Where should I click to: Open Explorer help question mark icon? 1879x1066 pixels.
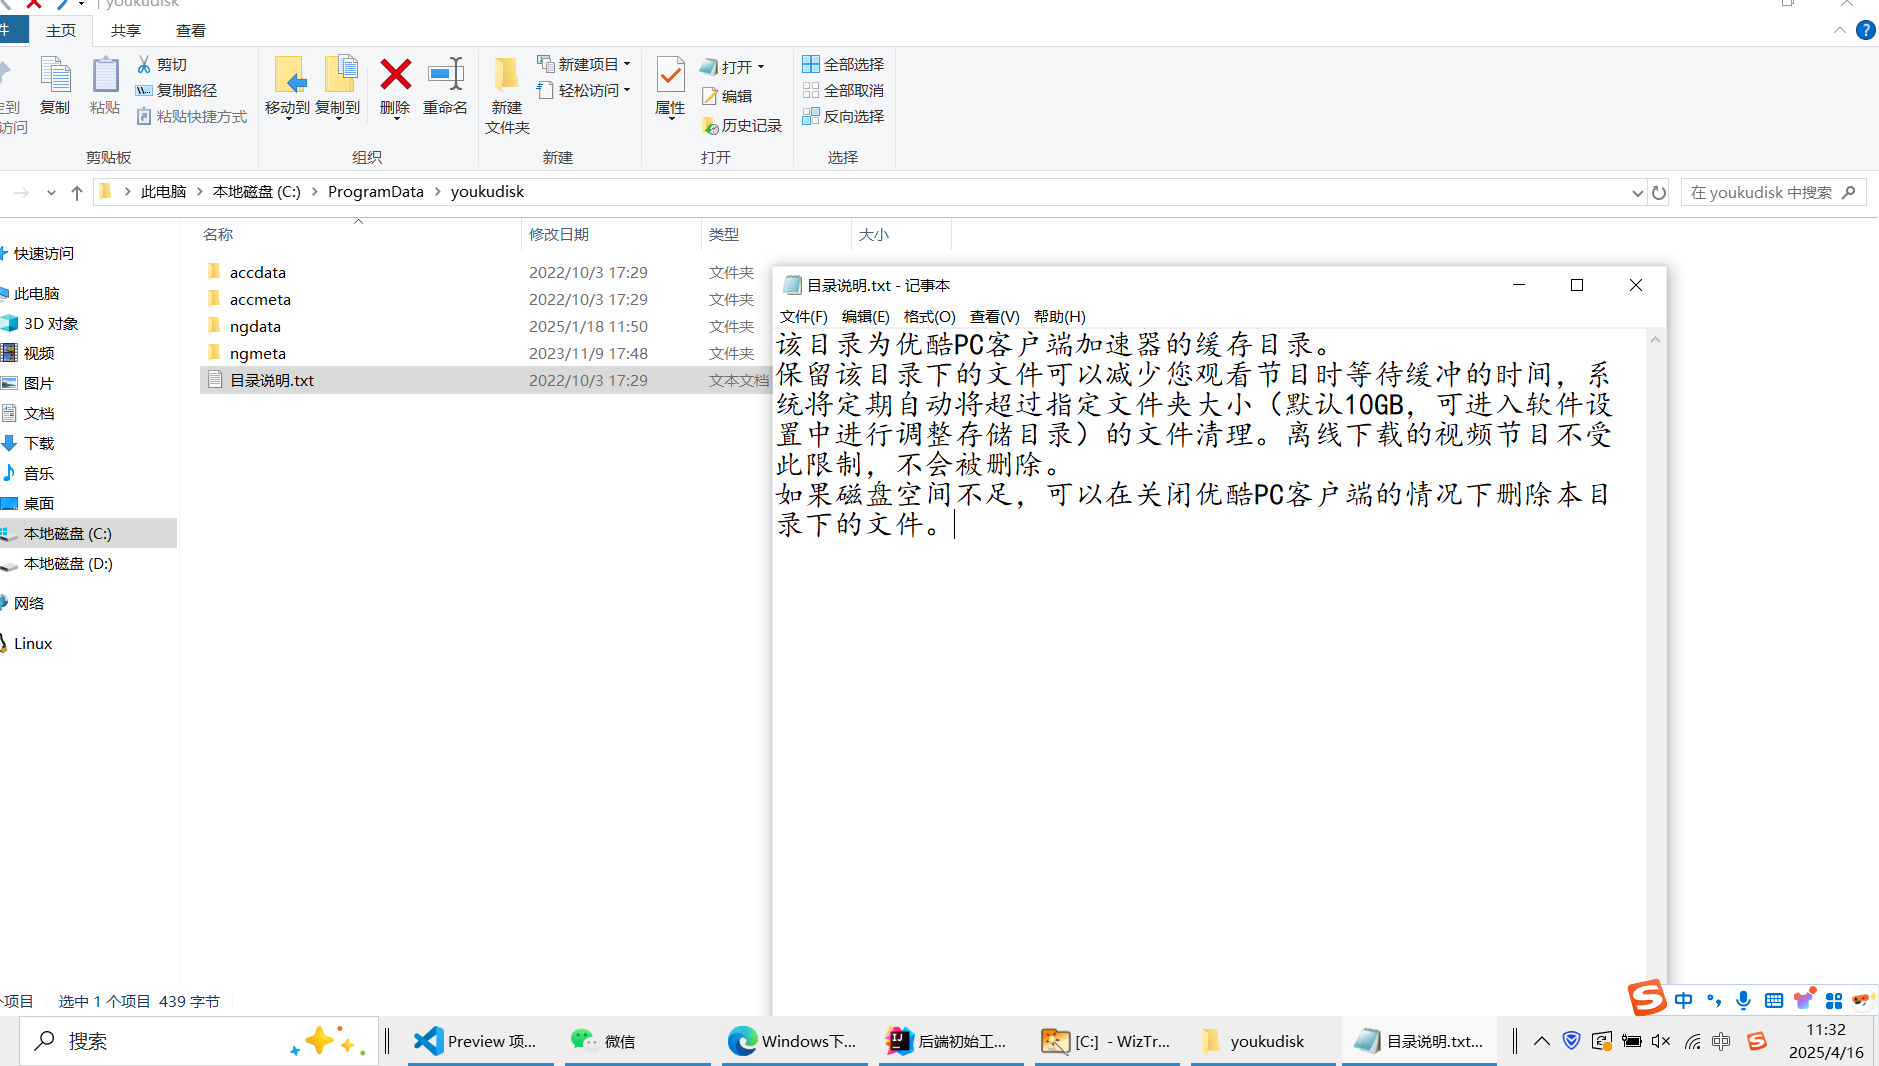1865,30
